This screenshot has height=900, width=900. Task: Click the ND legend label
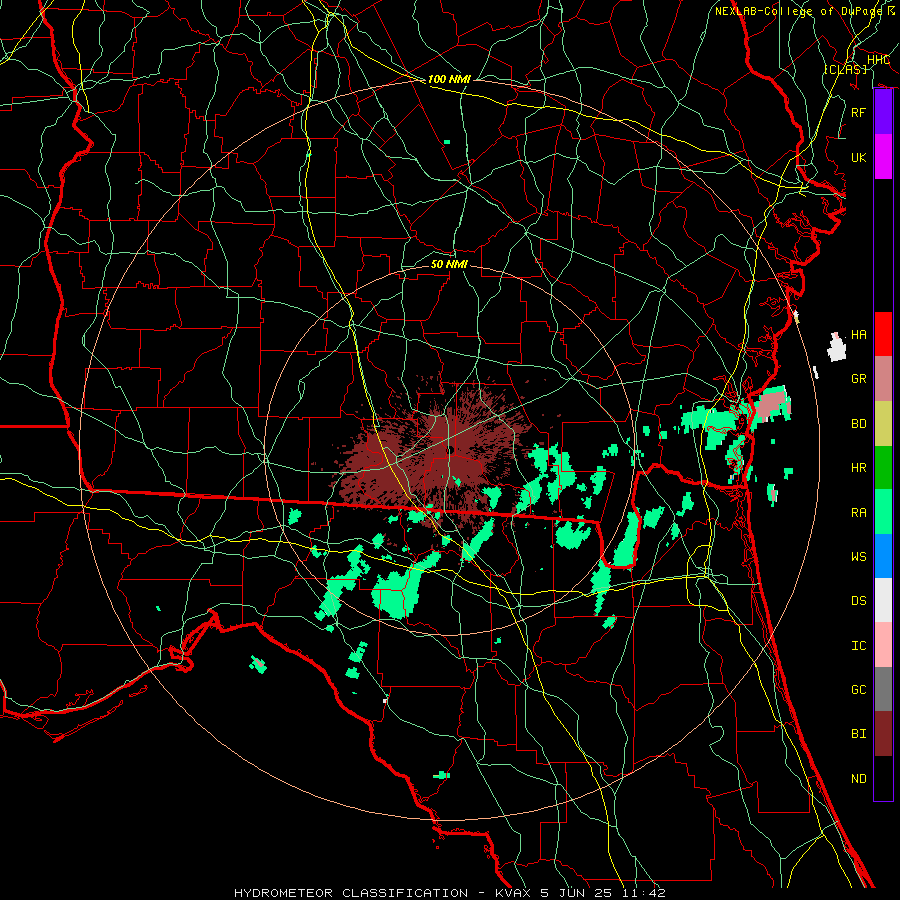pyautogui.click(x=859, y=779)
